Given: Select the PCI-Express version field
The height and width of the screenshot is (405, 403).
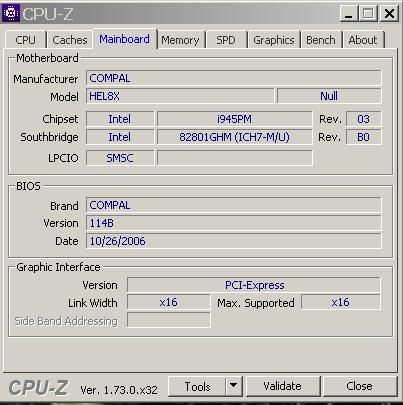Looking at the screenshot, I should tap(254, 285).
